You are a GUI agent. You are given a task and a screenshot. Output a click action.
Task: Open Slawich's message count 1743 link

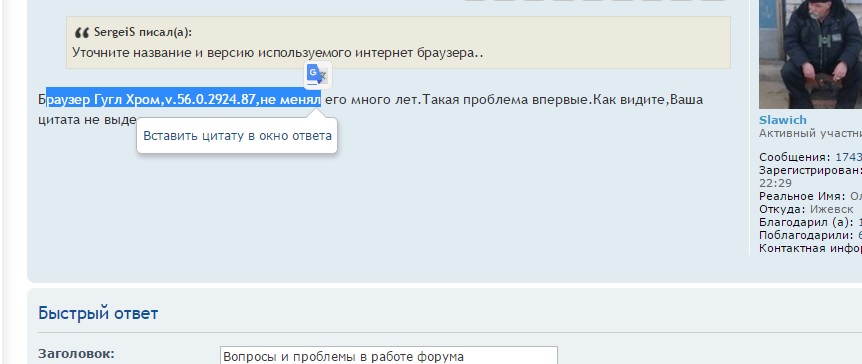point(848,157)
